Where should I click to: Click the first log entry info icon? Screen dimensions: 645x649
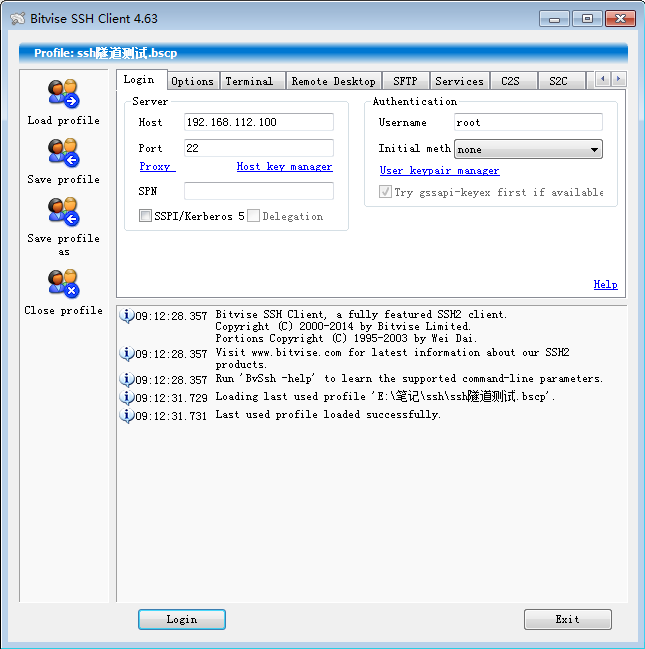tap(126, 315)
